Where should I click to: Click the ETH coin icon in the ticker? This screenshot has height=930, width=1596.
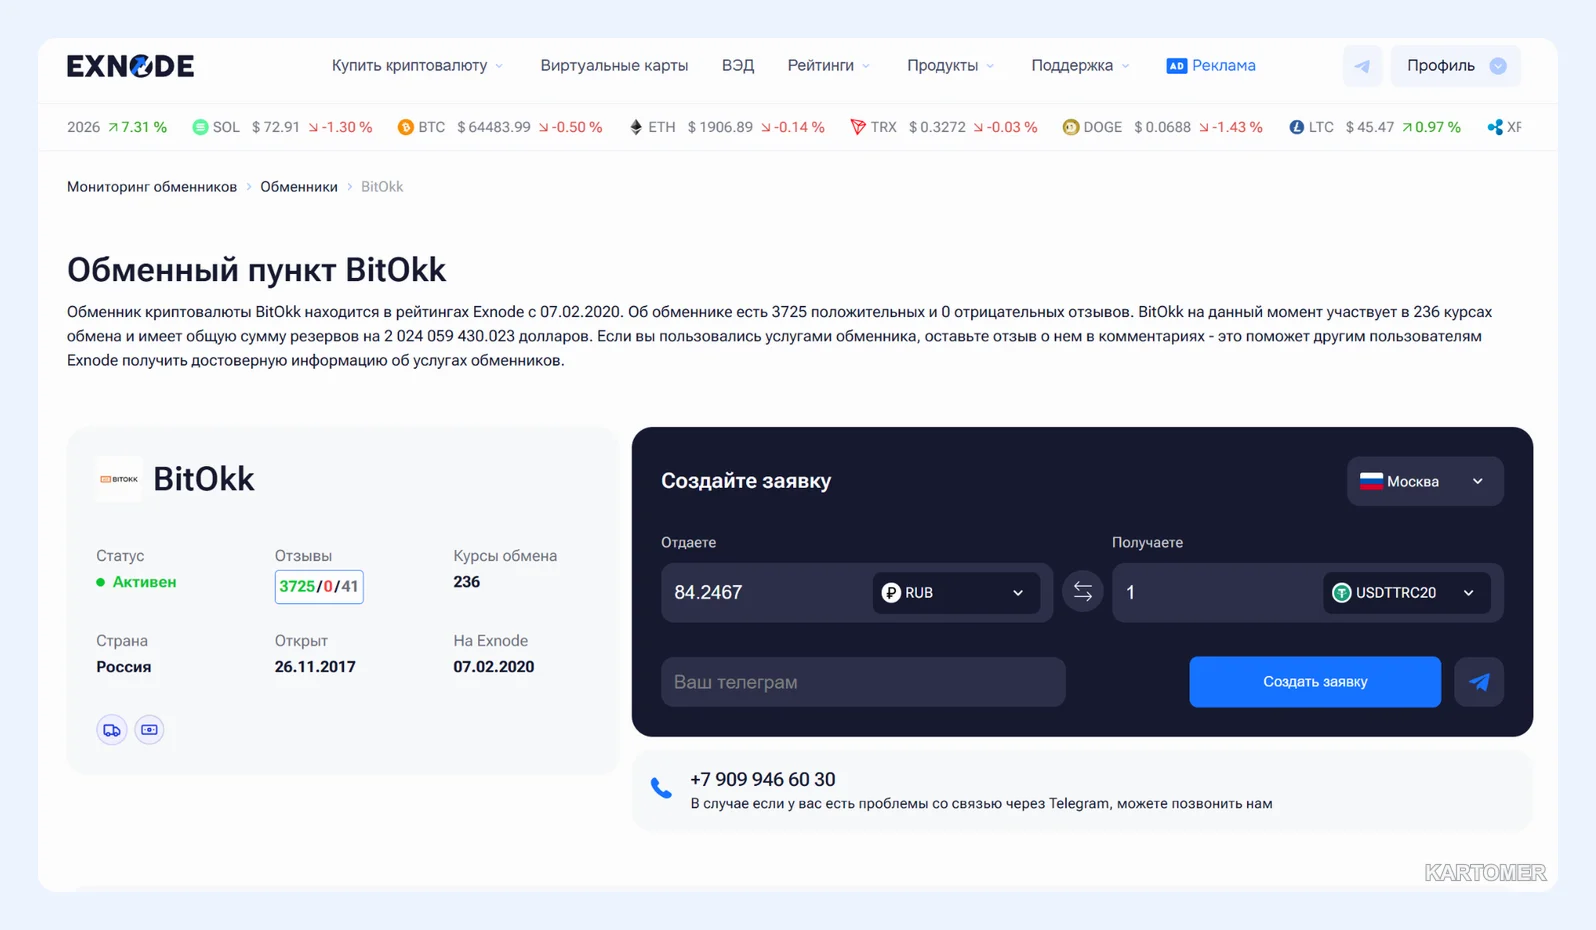click(636, 127)
